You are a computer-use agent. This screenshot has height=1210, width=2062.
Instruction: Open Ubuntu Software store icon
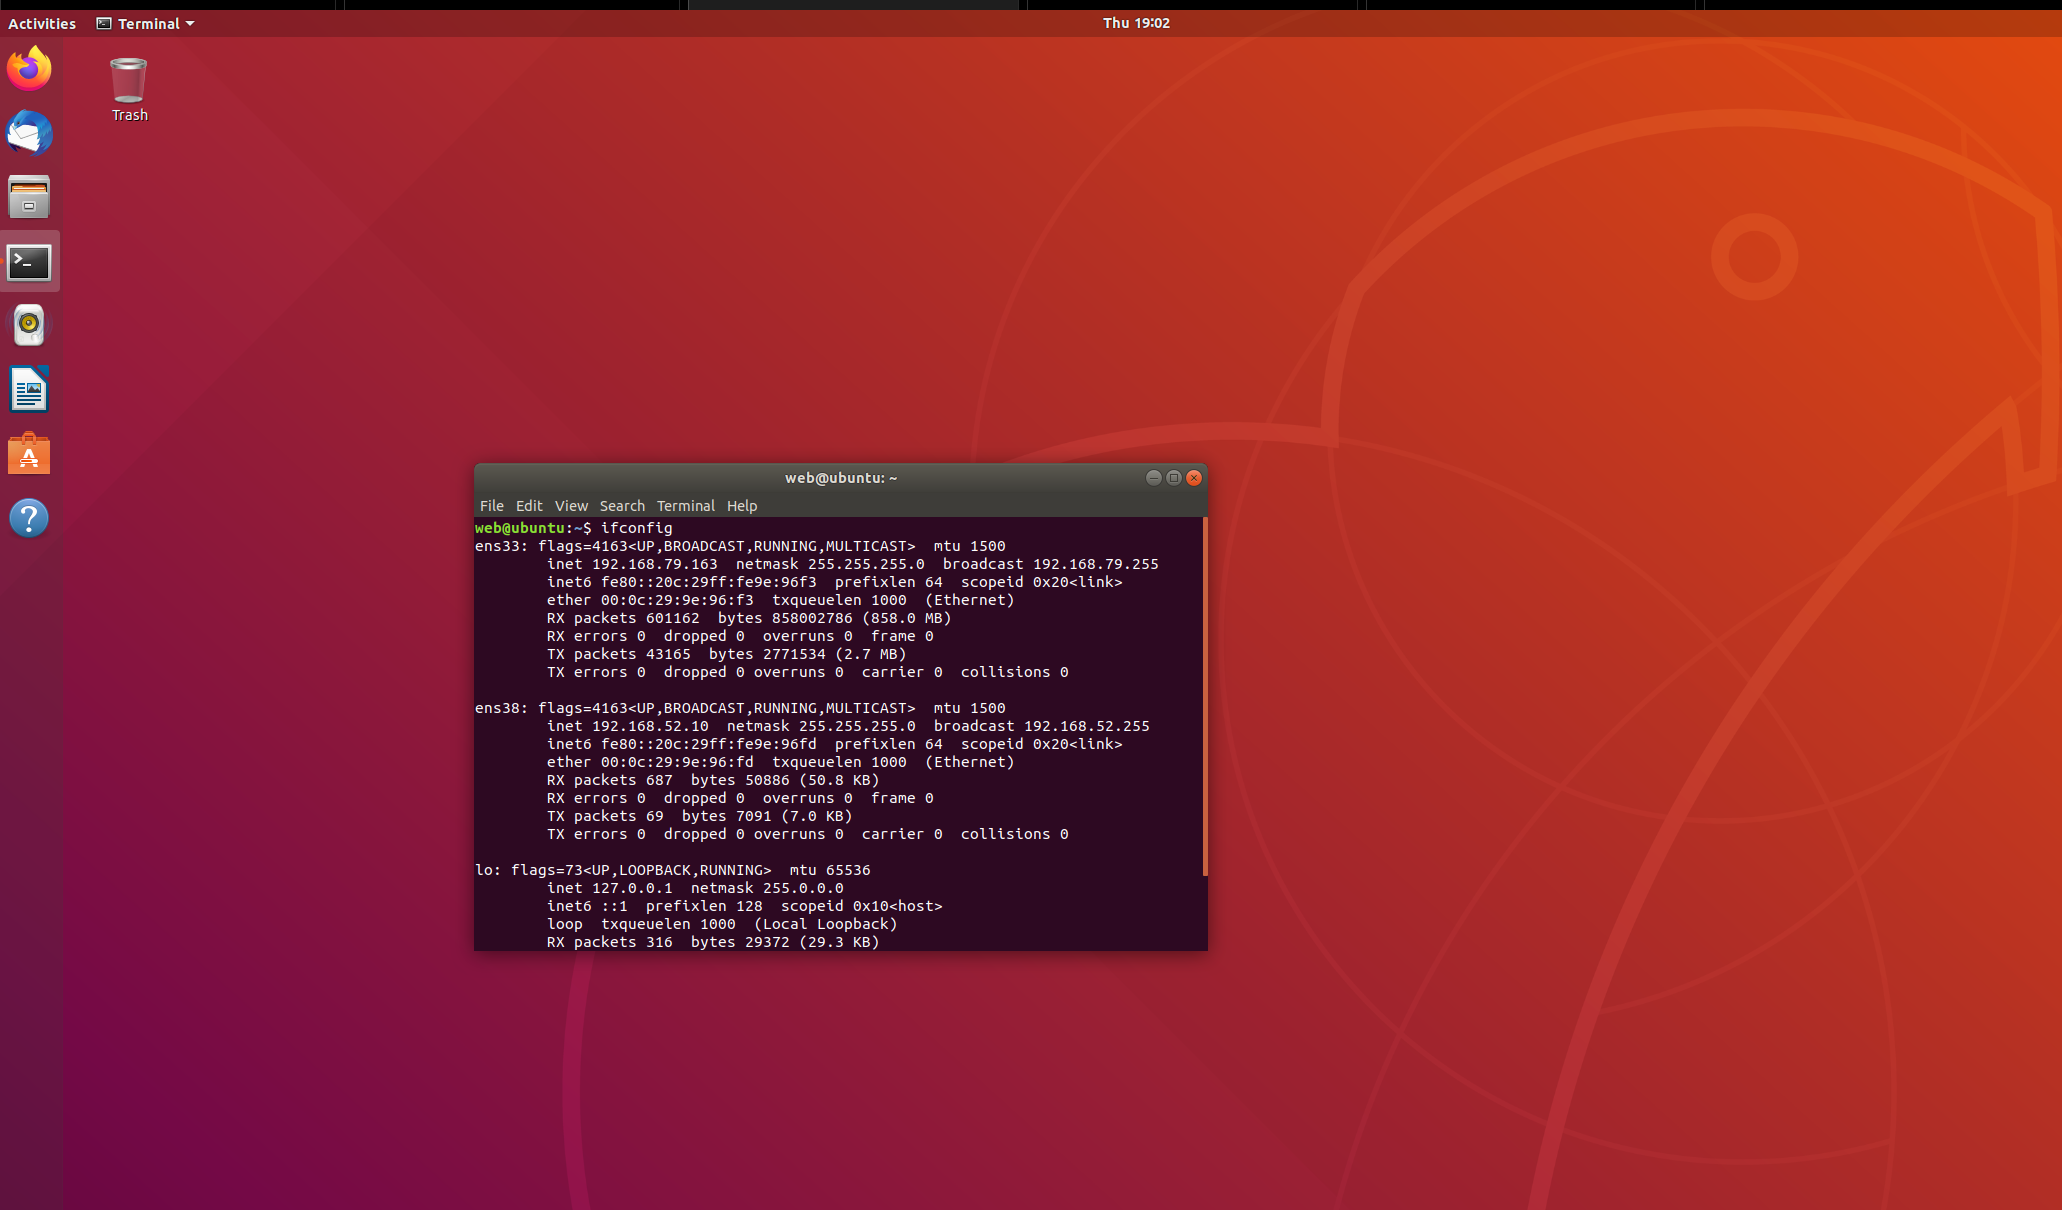[x=29, y=455]
